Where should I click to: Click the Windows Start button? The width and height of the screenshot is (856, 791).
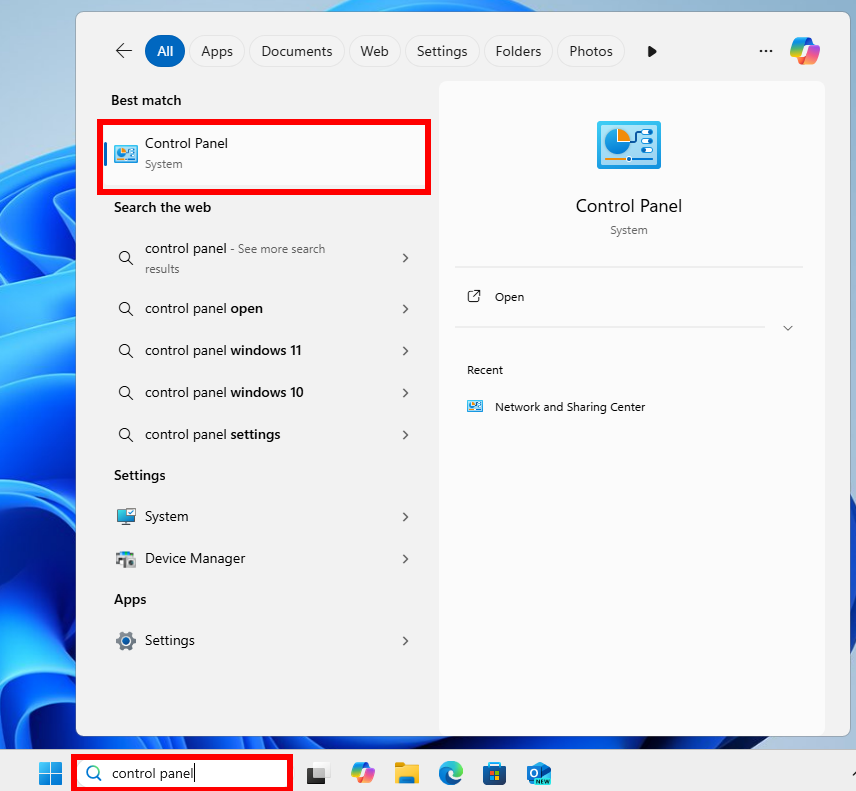[50, 773]
